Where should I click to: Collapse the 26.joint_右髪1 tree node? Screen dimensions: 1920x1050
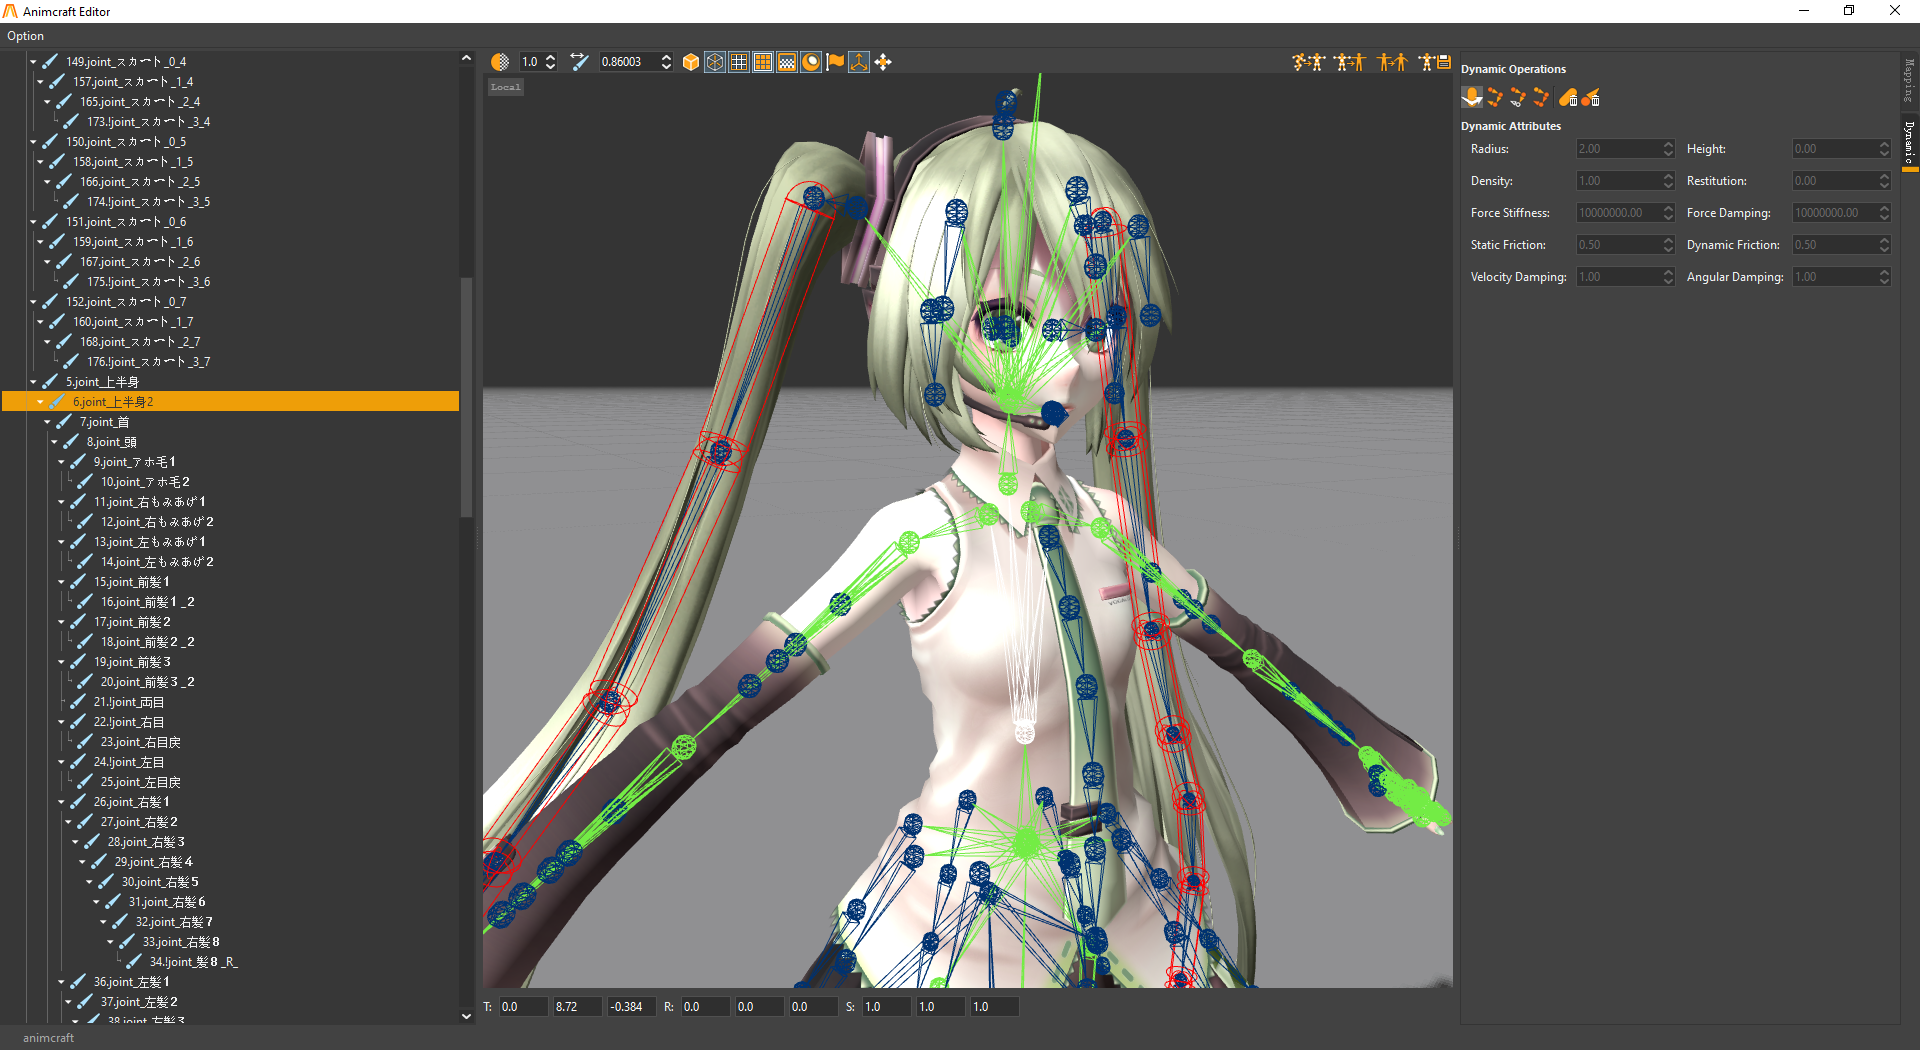tap(61, 802)
